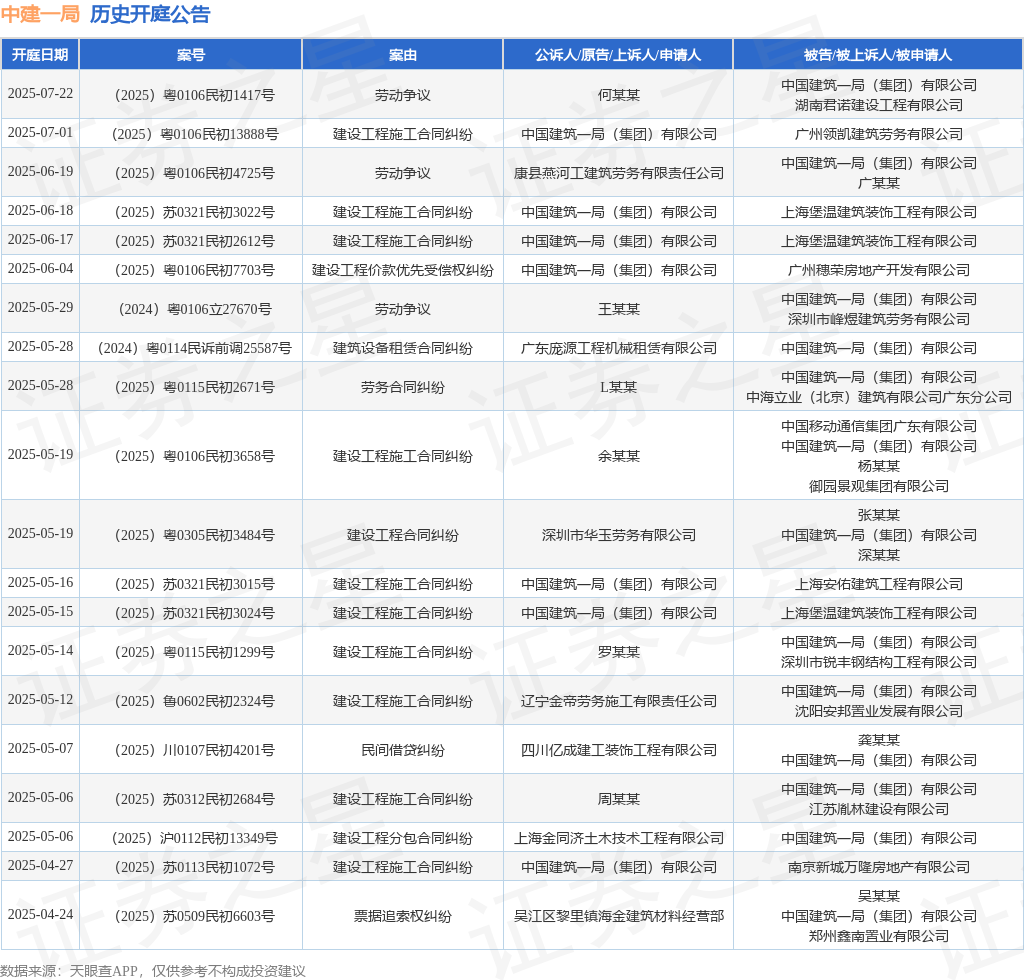Click the date cell 2025-05-29

(x=40, y=307)
